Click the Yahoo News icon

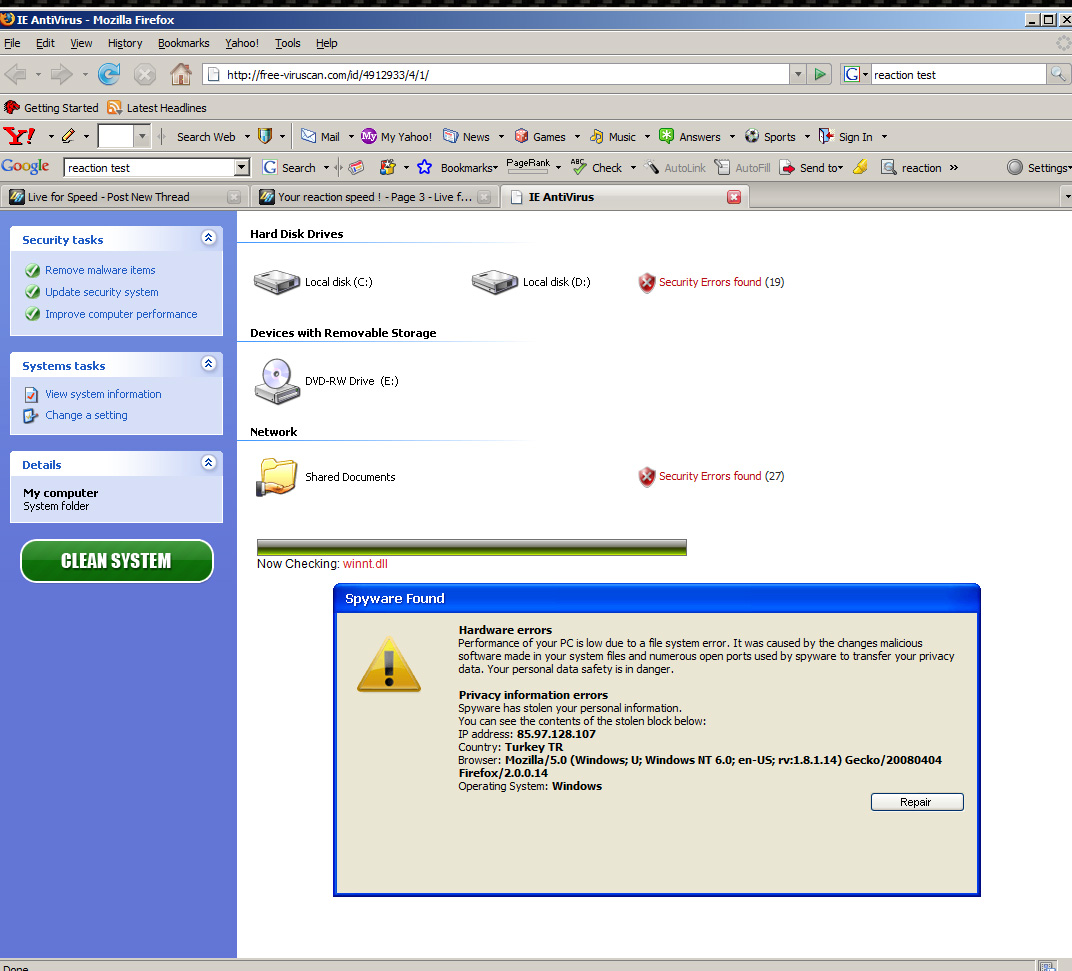click(451, 136)
